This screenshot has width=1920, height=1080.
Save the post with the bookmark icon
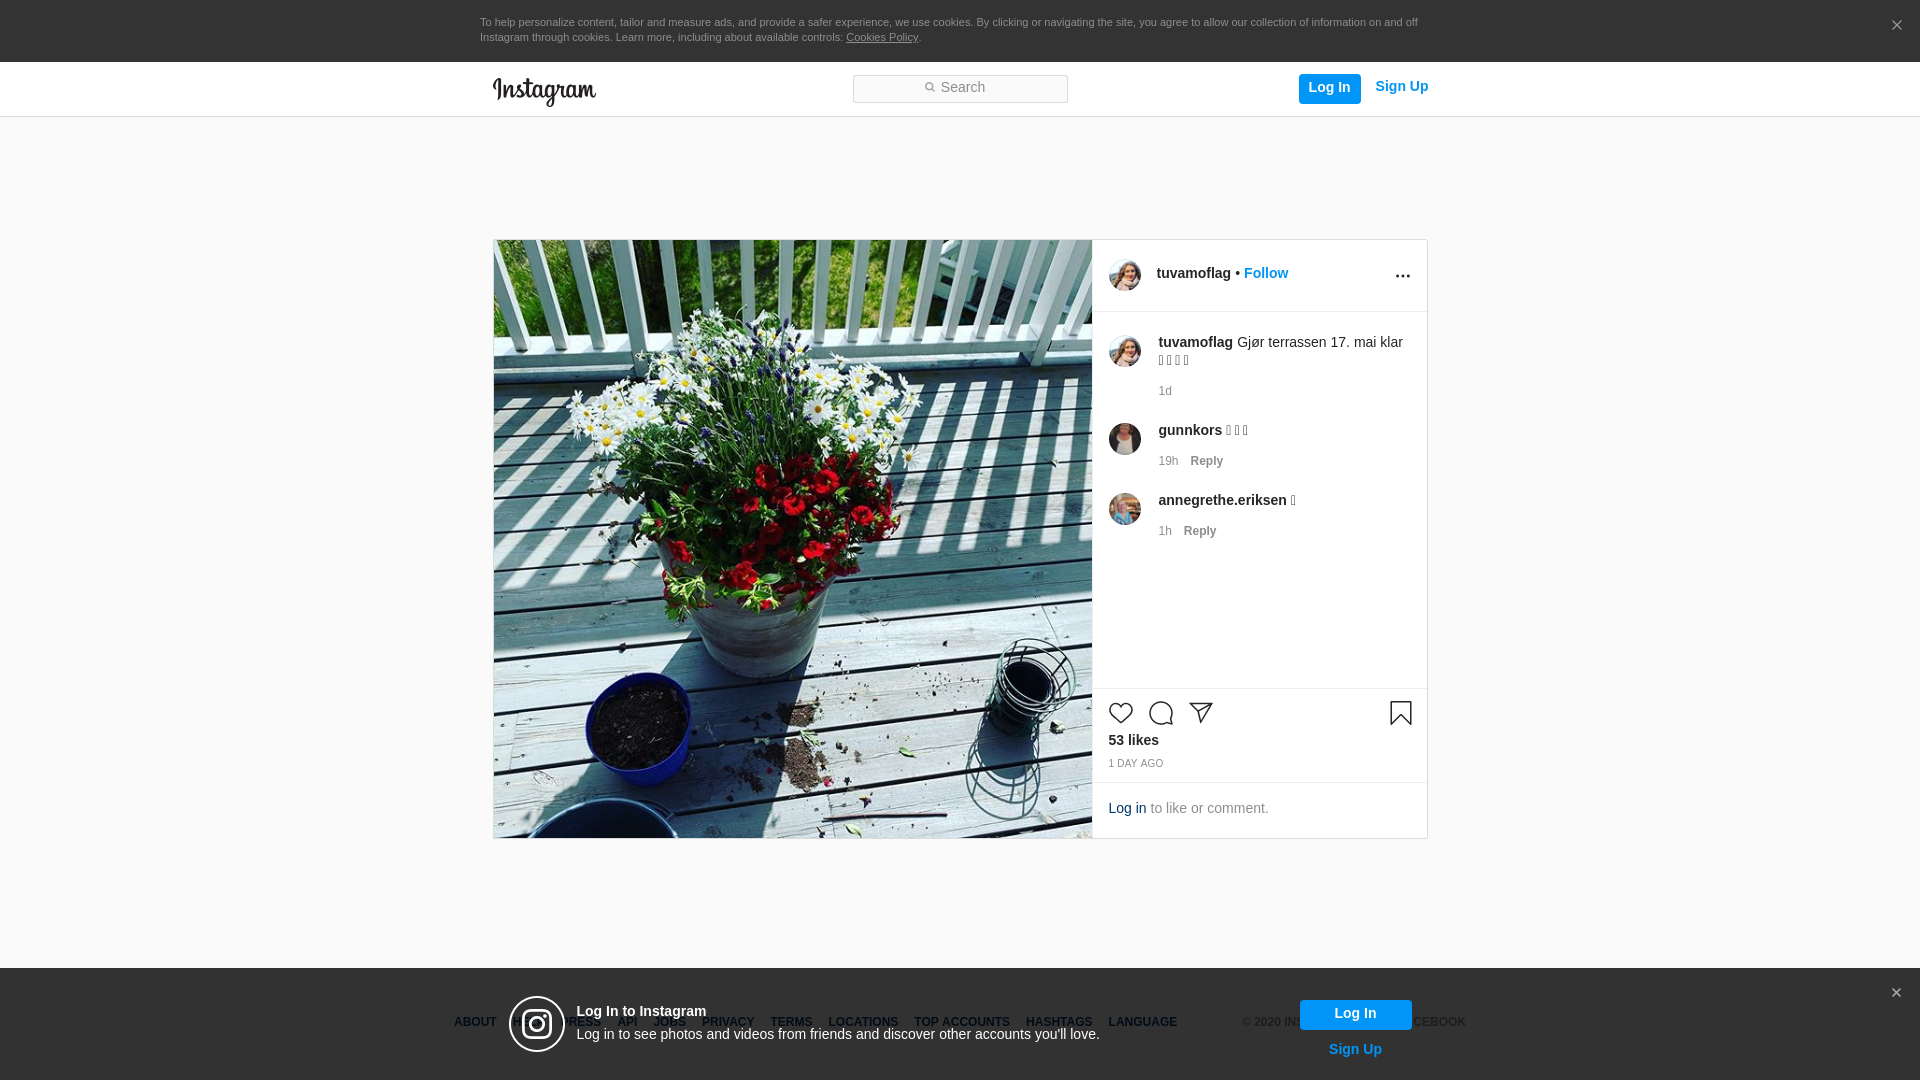[1400, 713]
